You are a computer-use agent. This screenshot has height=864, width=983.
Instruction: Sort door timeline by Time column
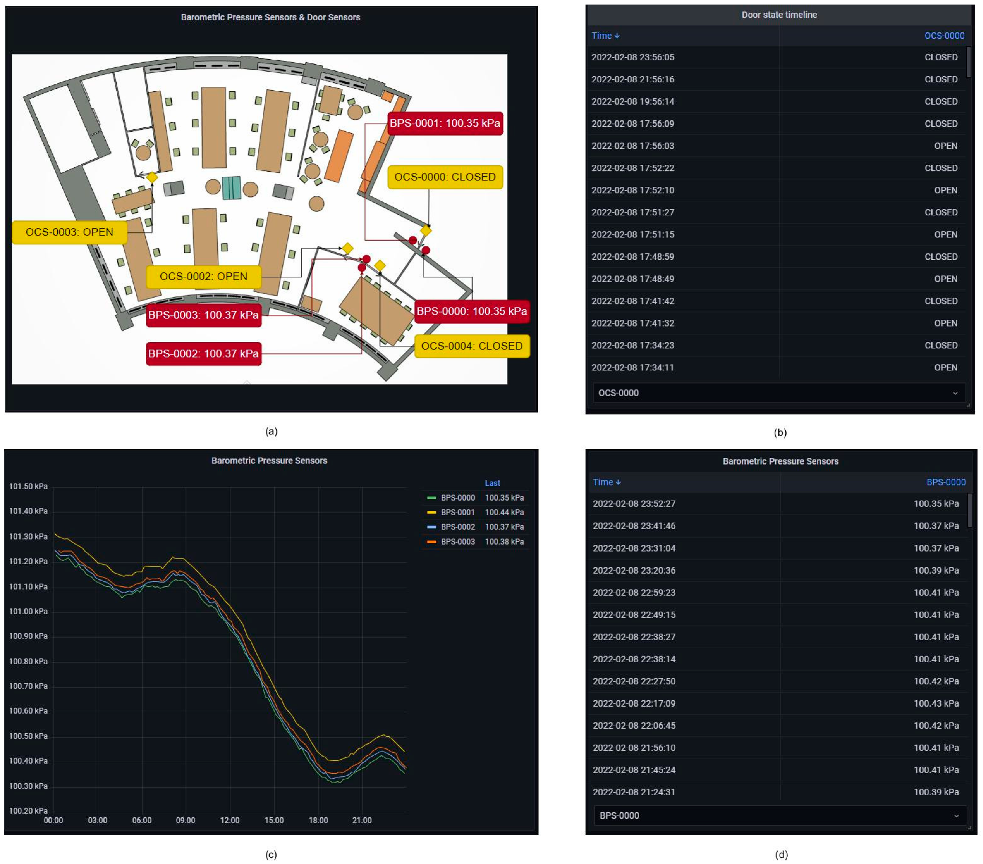pyautogui.click(x=605, y=36)
